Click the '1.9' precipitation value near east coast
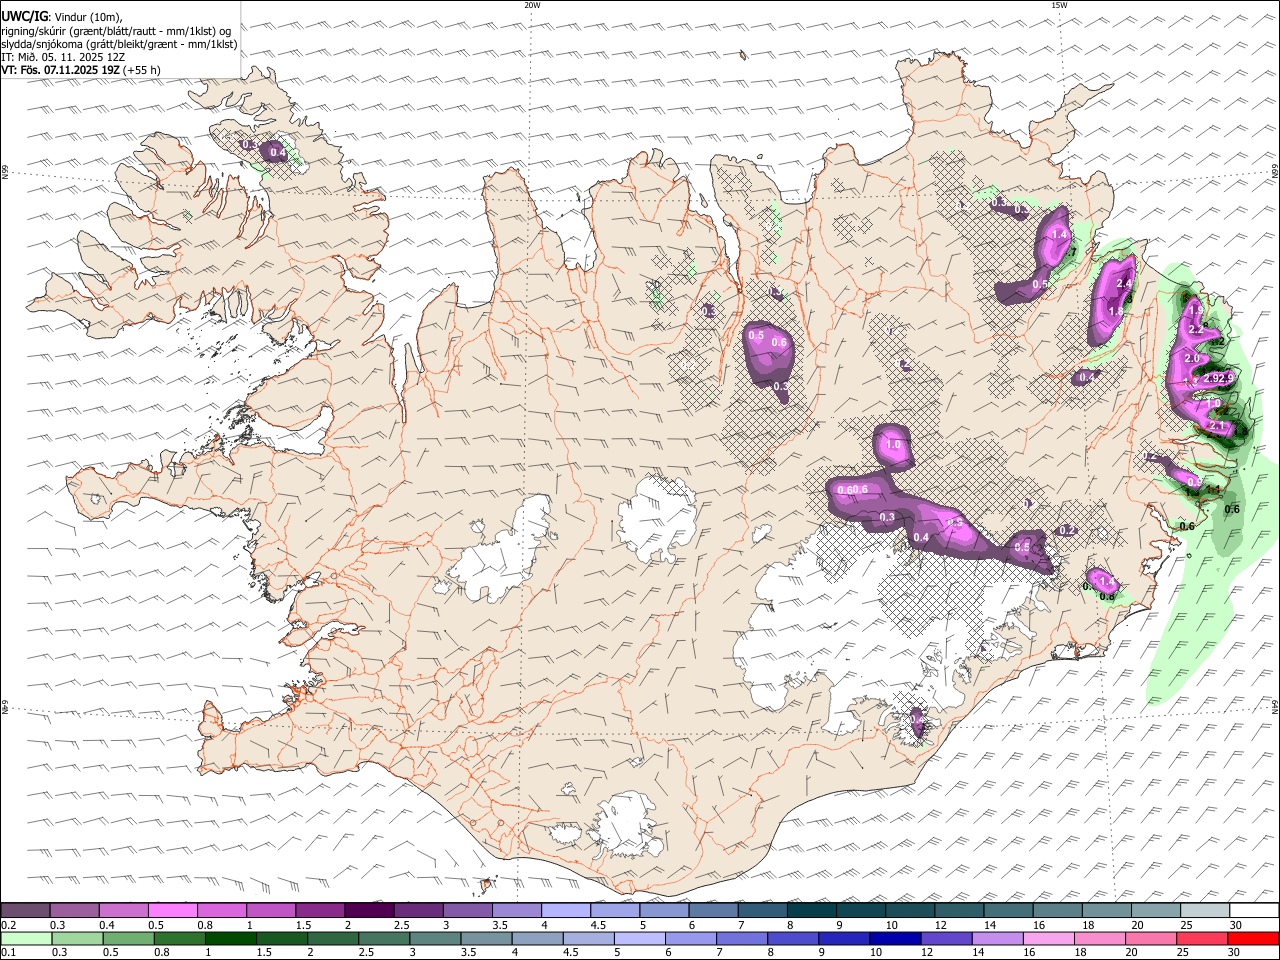1280x960 pixels. coord(1196,311)
